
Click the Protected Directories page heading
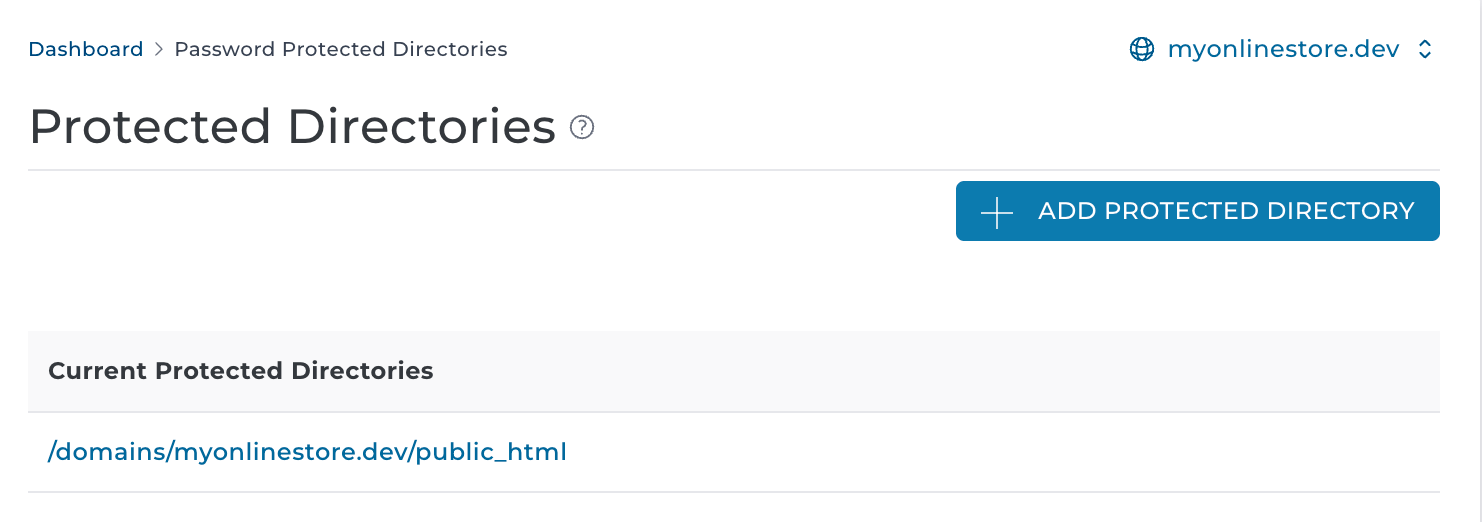[292, 128]
